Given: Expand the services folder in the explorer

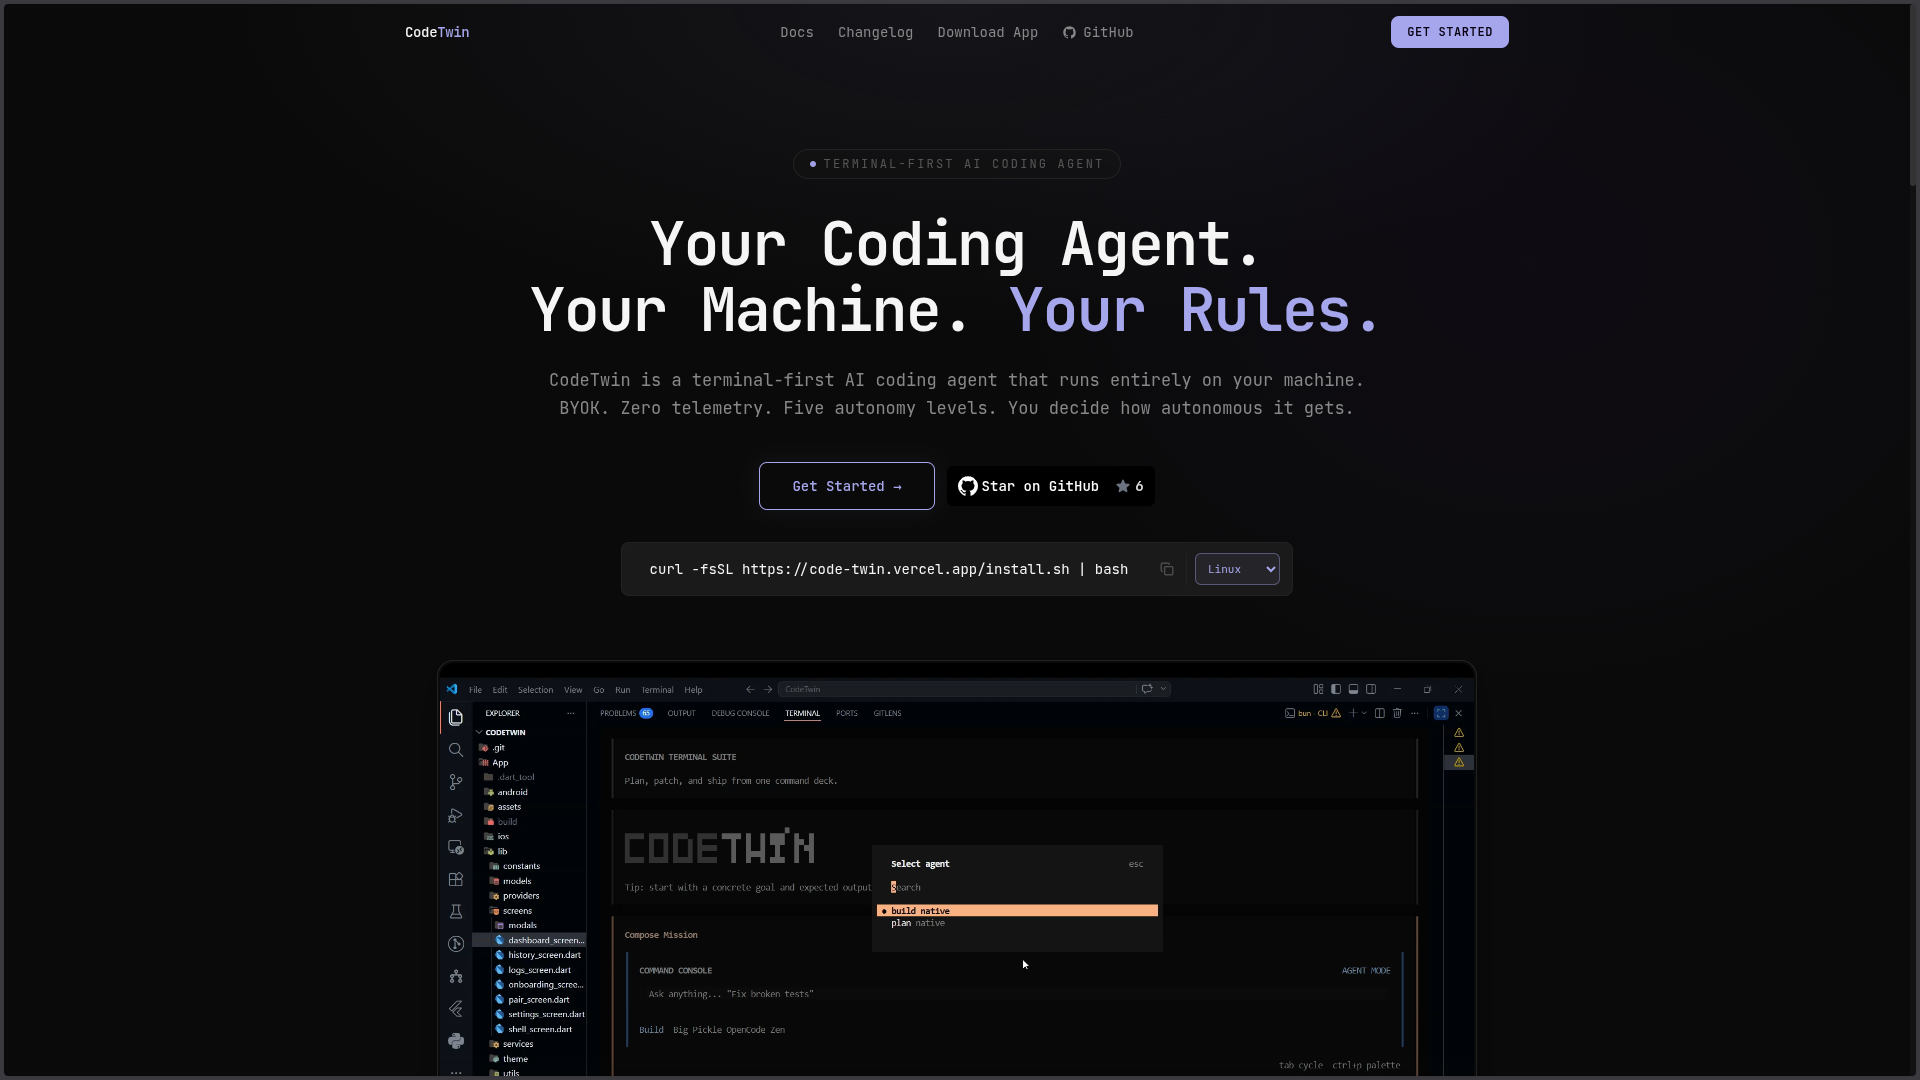Looking at the screenshot, I should coord(517,1044).
